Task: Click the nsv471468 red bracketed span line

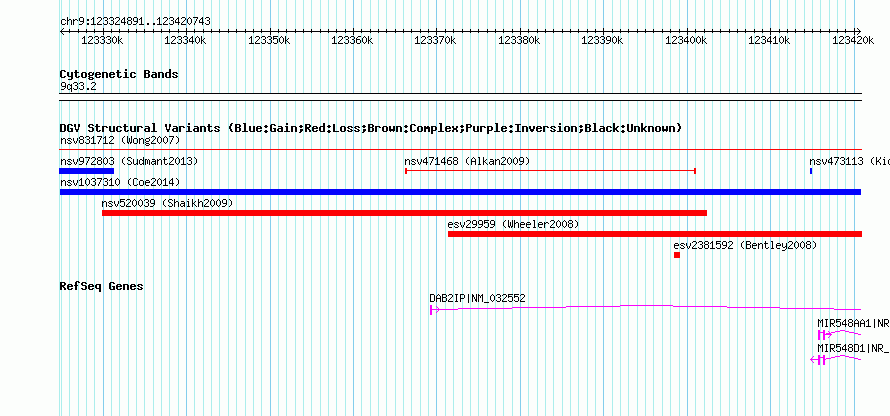Action: tap(551, 171)
